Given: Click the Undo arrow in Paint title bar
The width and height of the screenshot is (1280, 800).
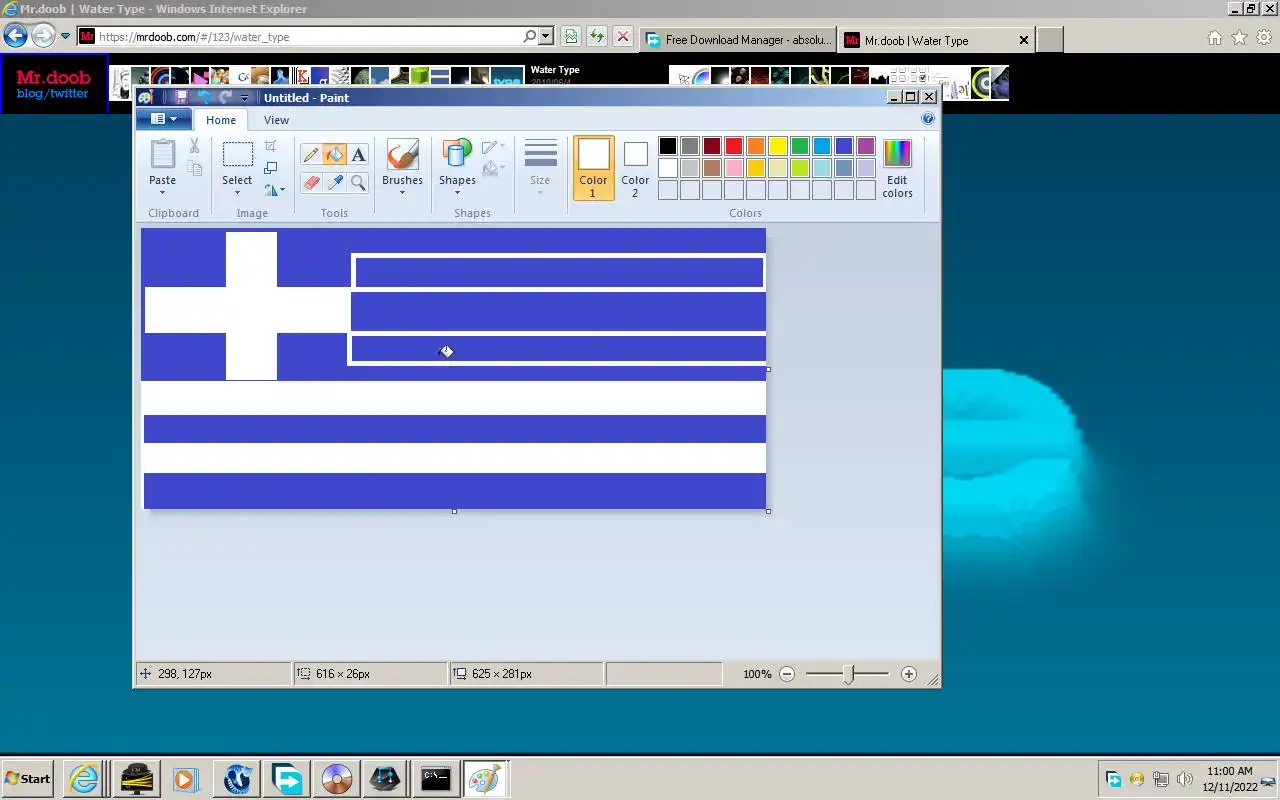Looking at the screenshot, I should click(203, 97).
